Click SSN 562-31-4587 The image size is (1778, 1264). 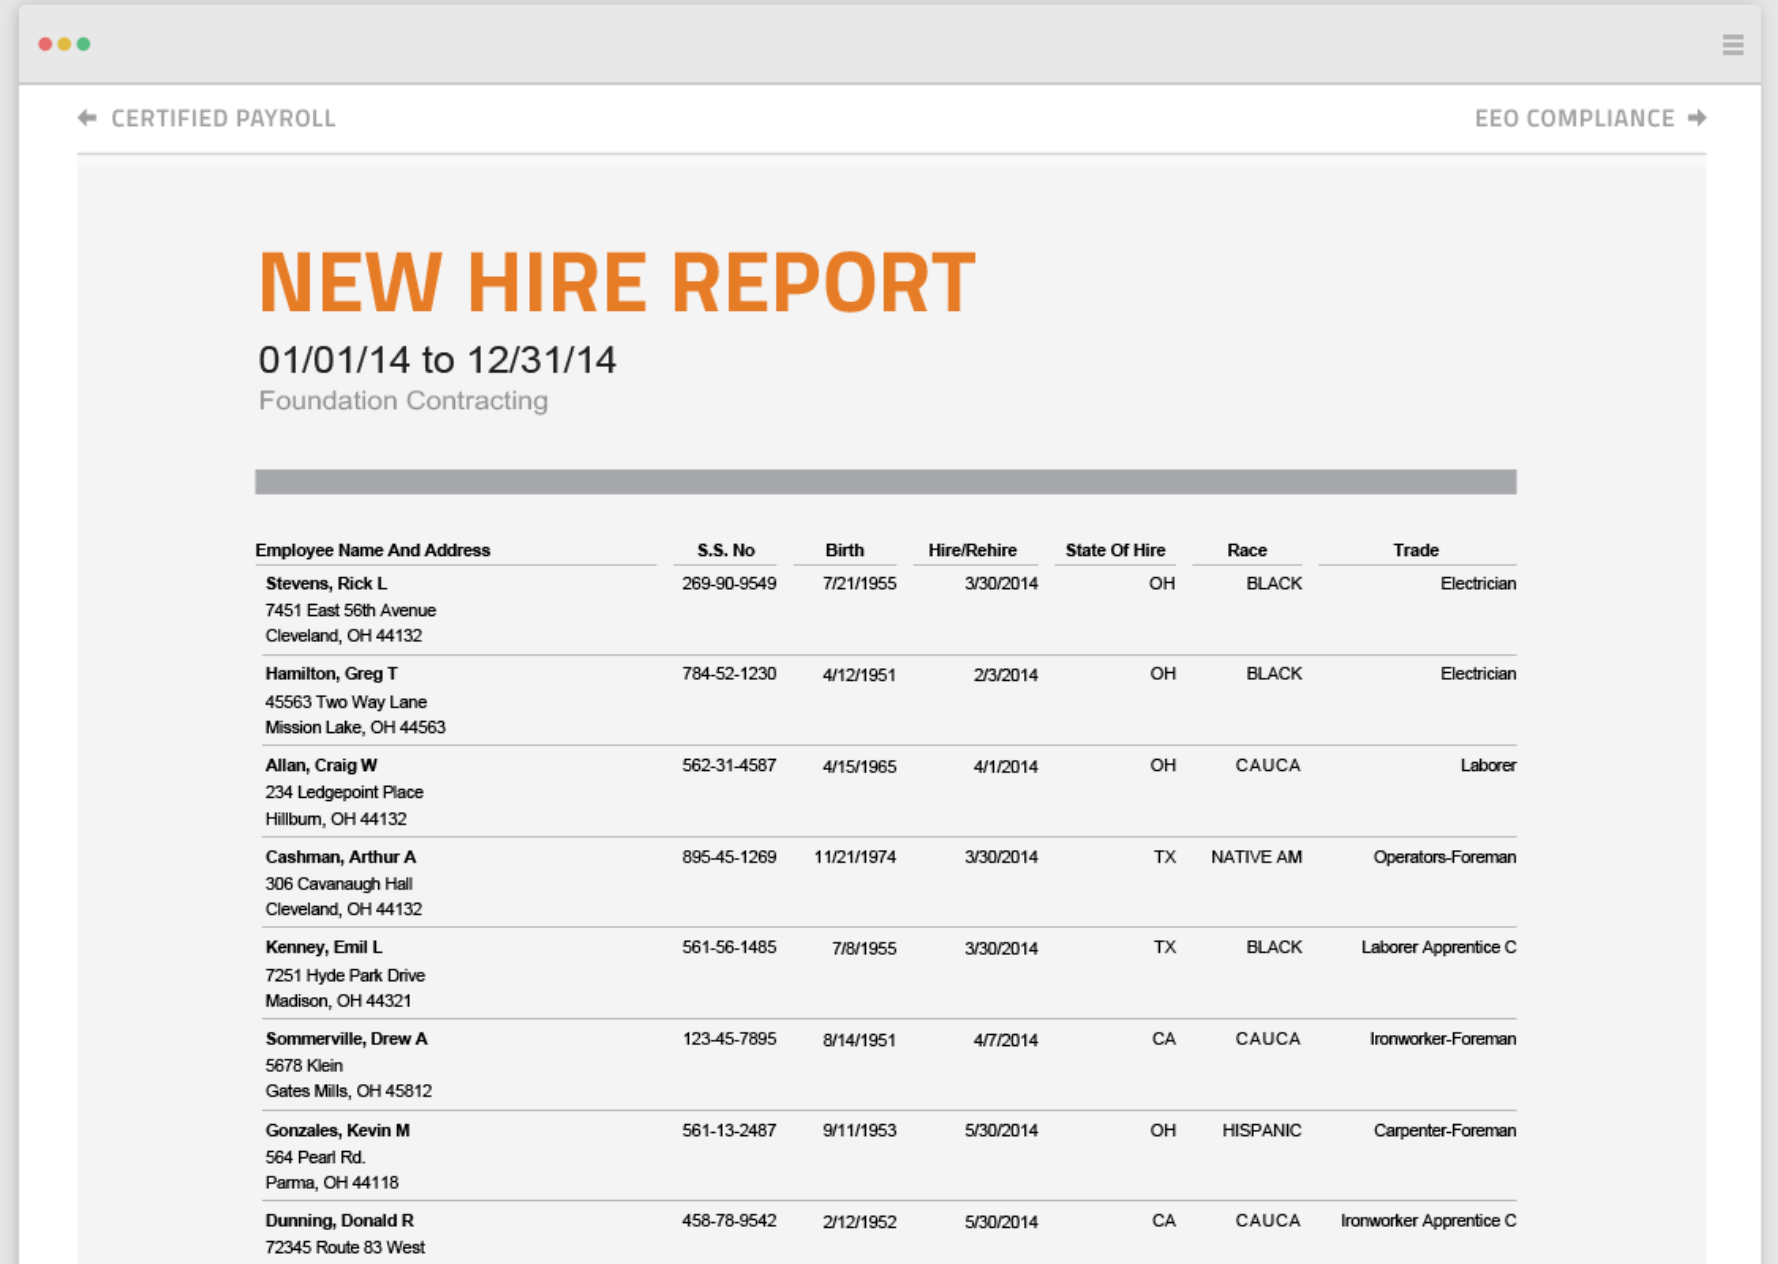729,765
